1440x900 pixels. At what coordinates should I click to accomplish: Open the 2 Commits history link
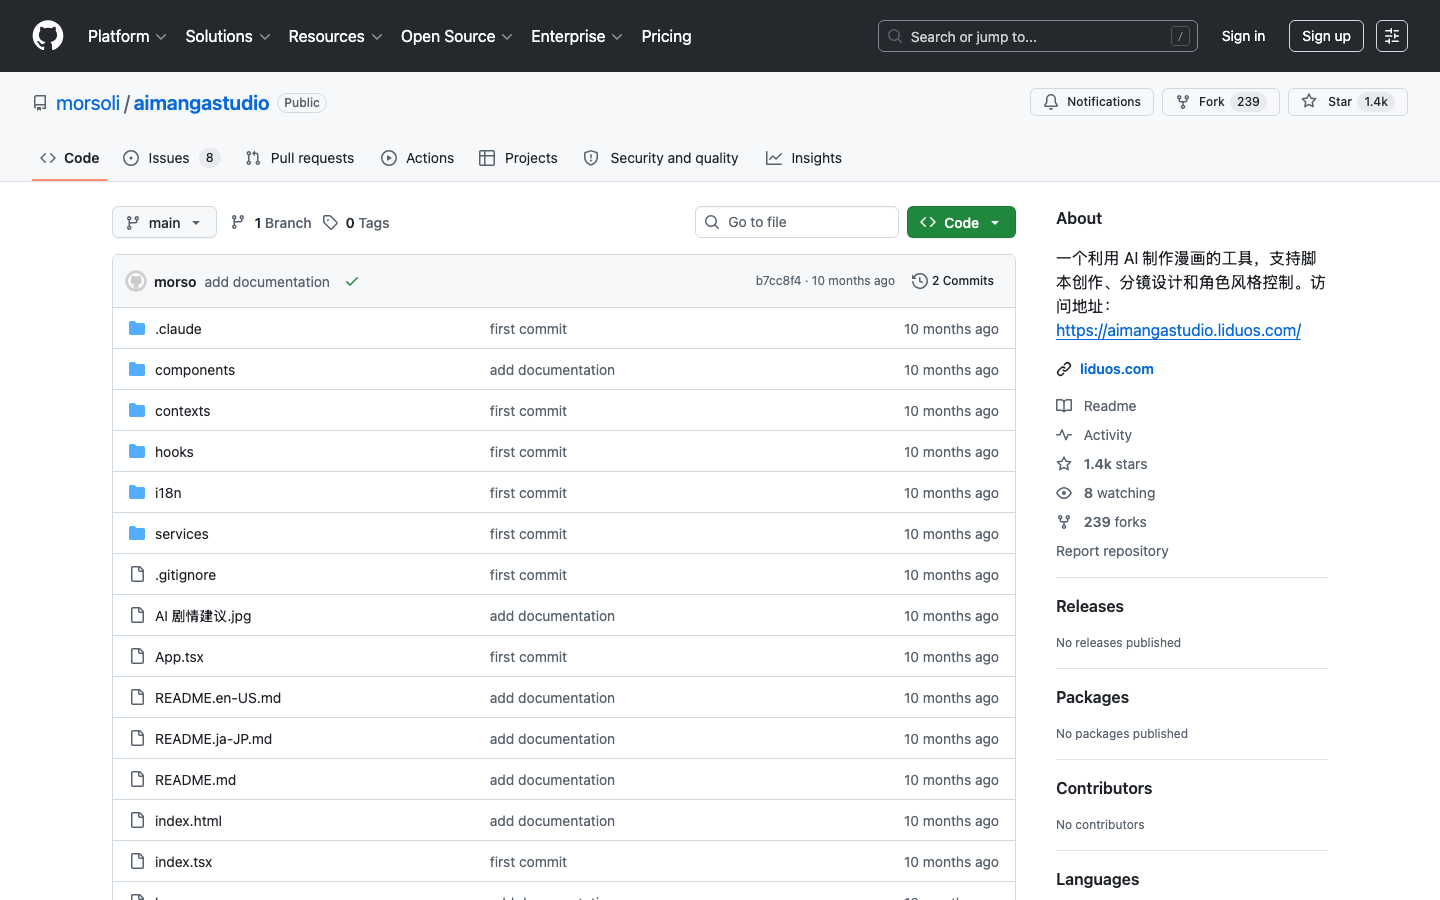click(953, 281)
